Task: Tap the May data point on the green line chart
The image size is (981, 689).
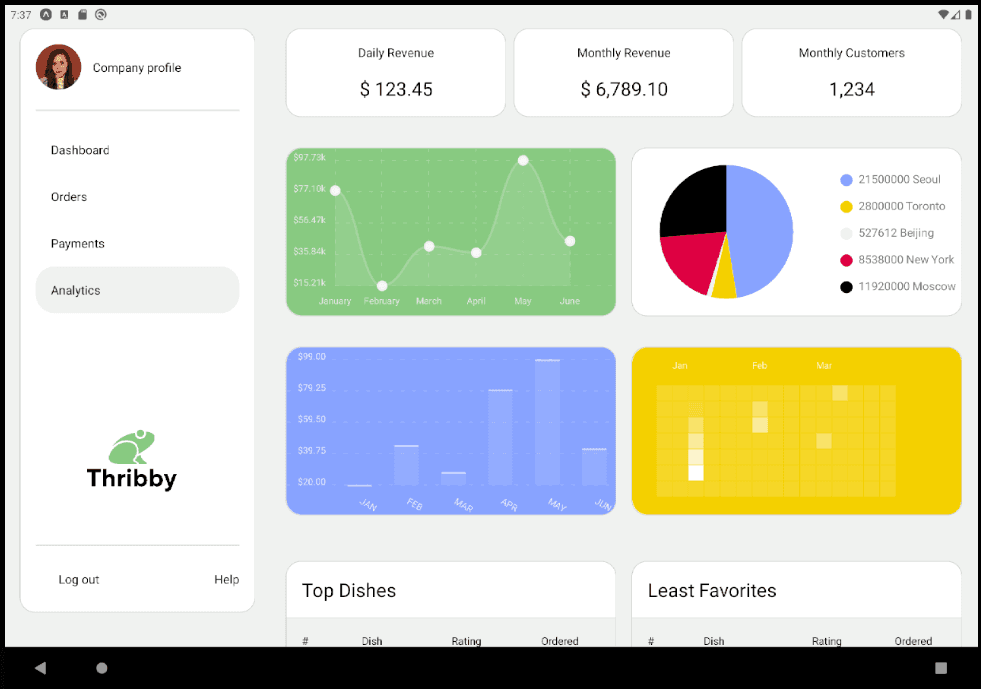Action: pyautogui.click(x=523, y=160)
